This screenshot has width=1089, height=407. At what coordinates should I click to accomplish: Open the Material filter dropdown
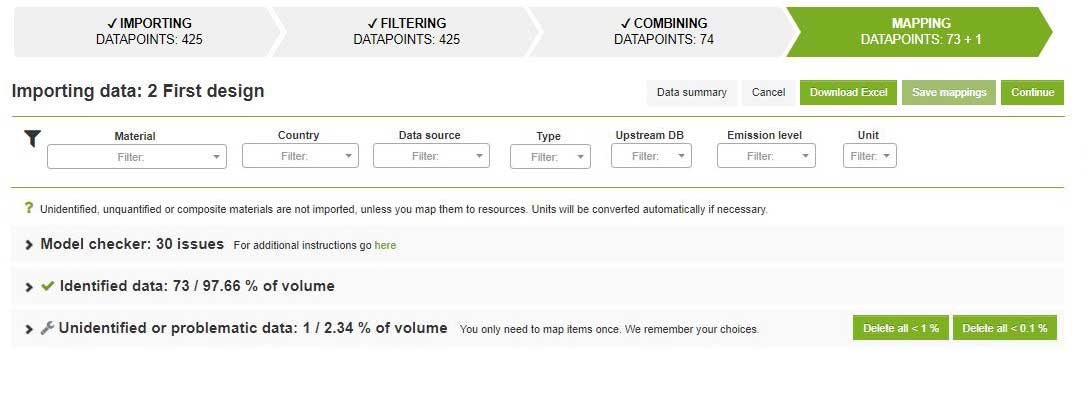[137, 157]
